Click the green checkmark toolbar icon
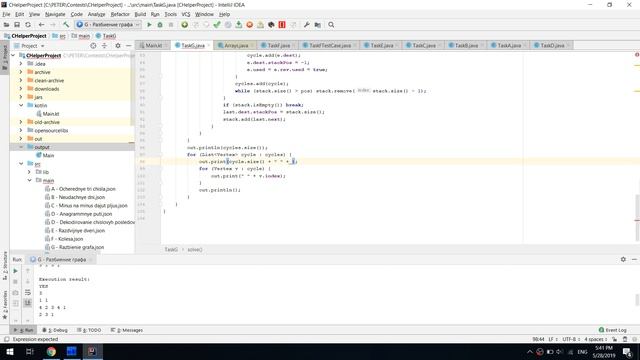Viewport: 640px width, 360px height. (217, 25)
